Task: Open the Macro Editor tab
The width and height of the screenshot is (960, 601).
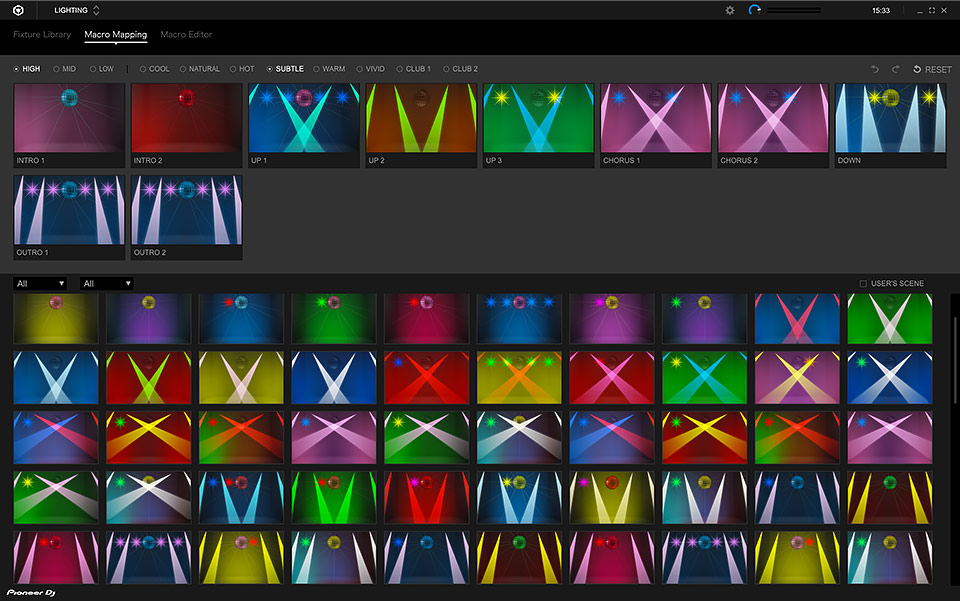Action: (185, 34)
